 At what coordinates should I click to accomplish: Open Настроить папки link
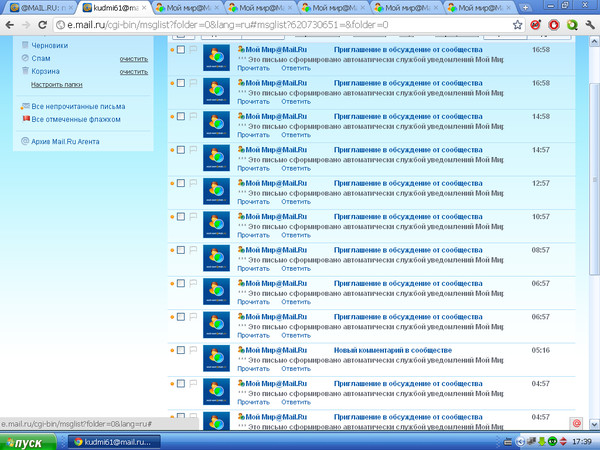pos(57,85)
